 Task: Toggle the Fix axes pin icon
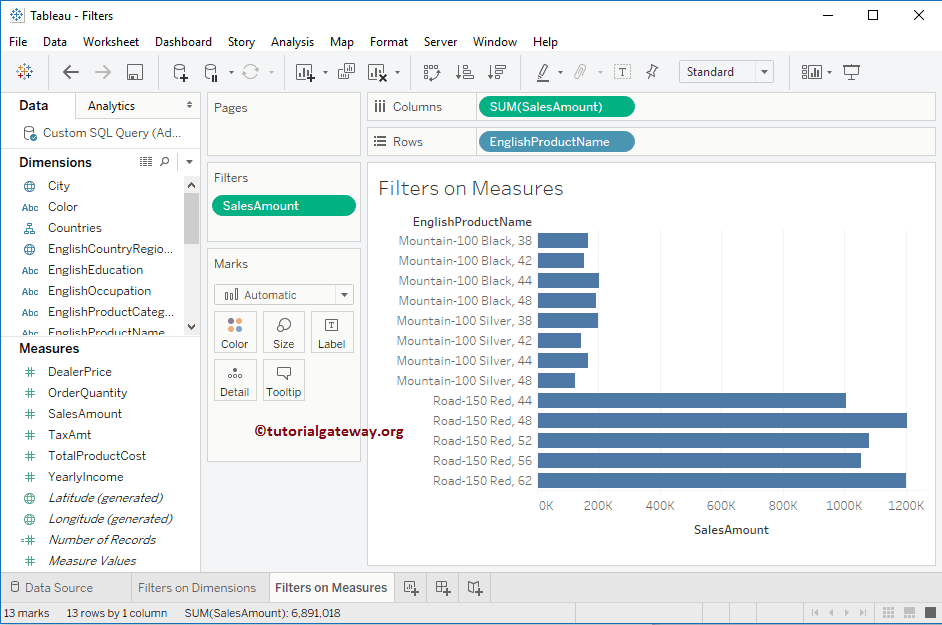(652, 72)
